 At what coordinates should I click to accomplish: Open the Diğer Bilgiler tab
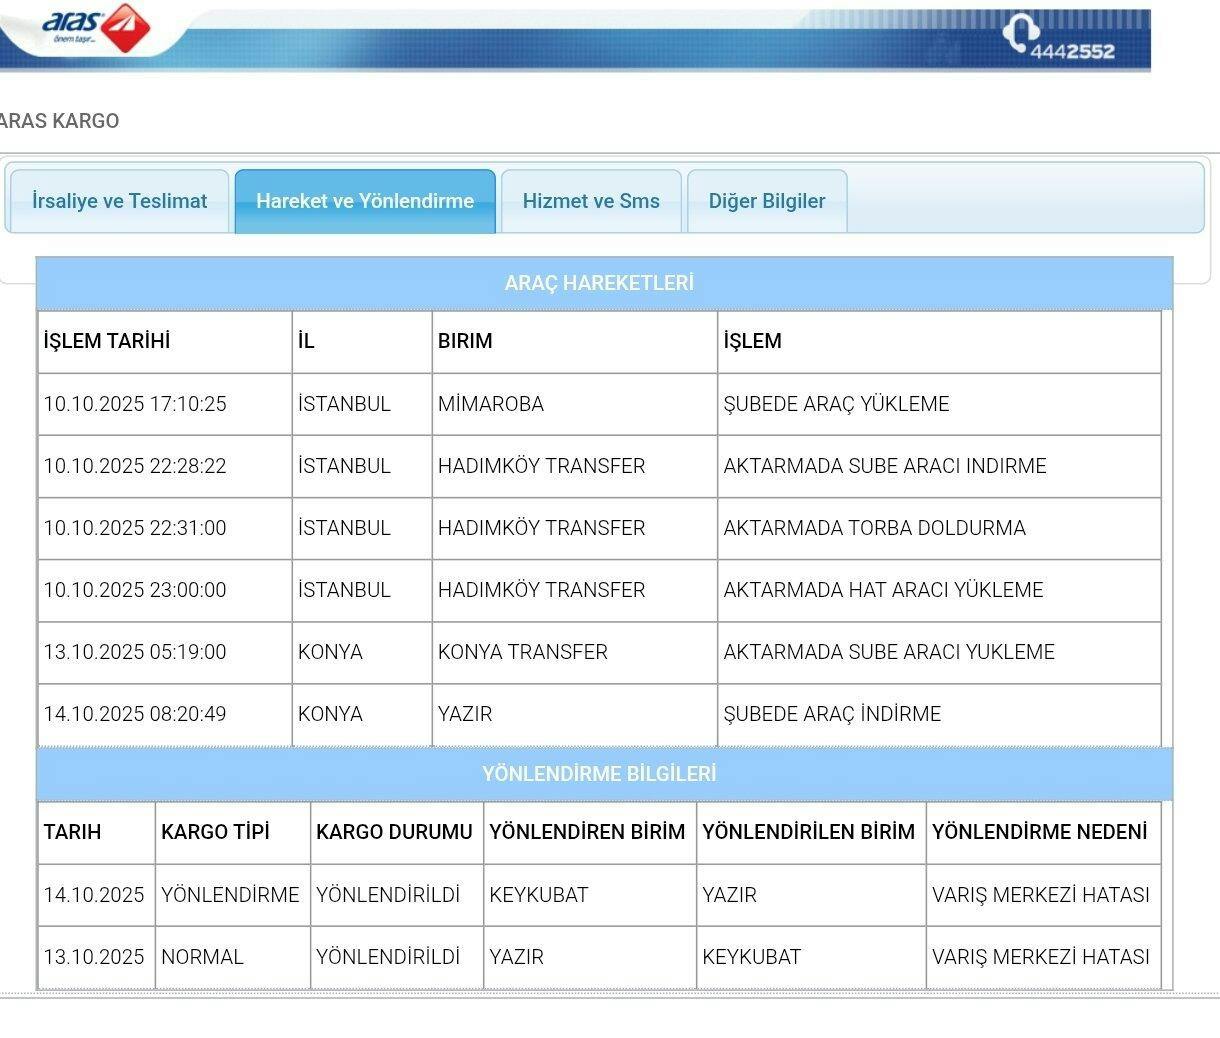[767, 201]
